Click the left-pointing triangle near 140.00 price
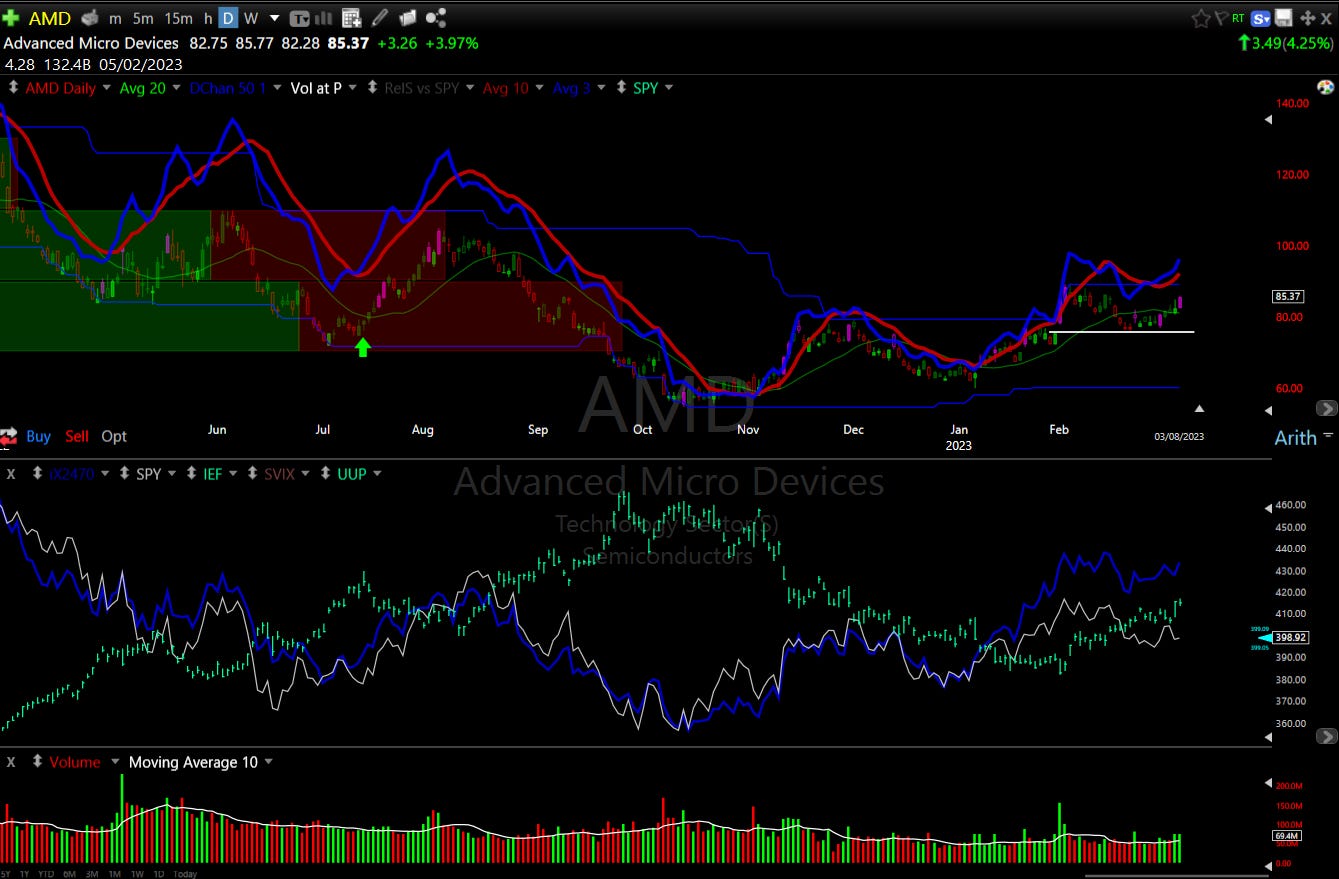Image resolution: width=1339 pixels, height=879 pixels. [1269, 119]
